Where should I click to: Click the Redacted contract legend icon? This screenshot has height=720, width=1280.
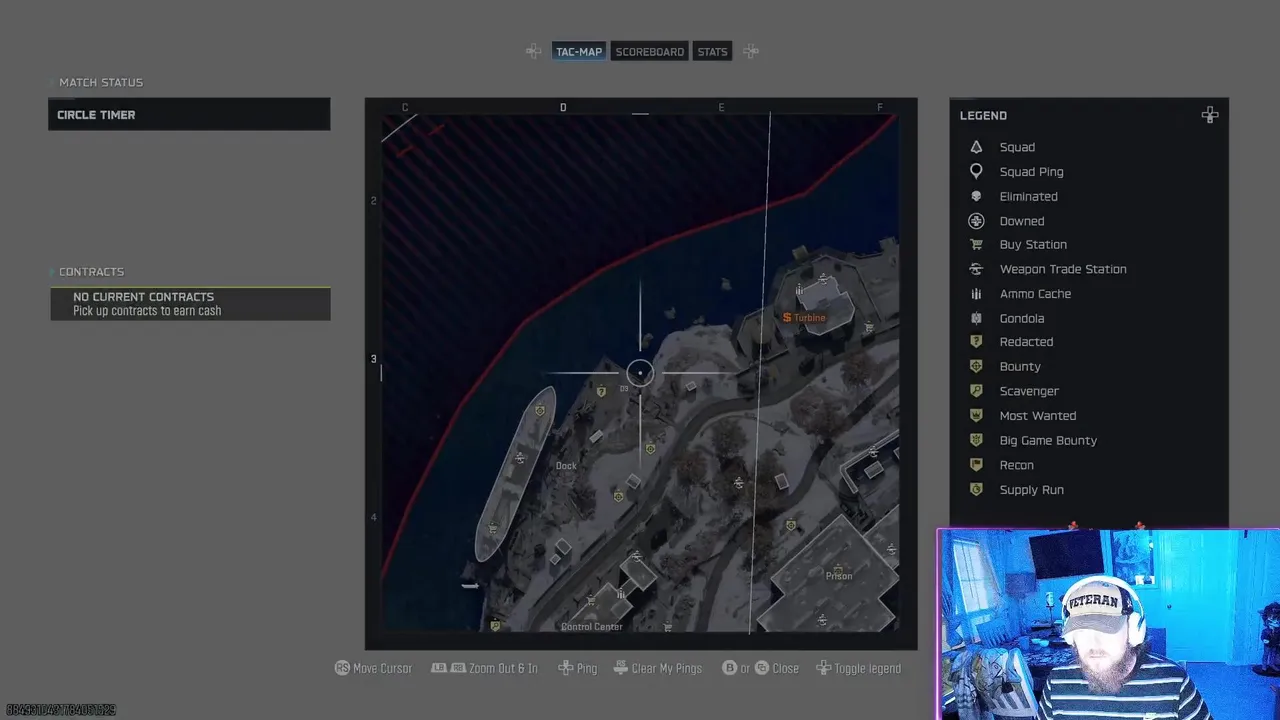976,342
